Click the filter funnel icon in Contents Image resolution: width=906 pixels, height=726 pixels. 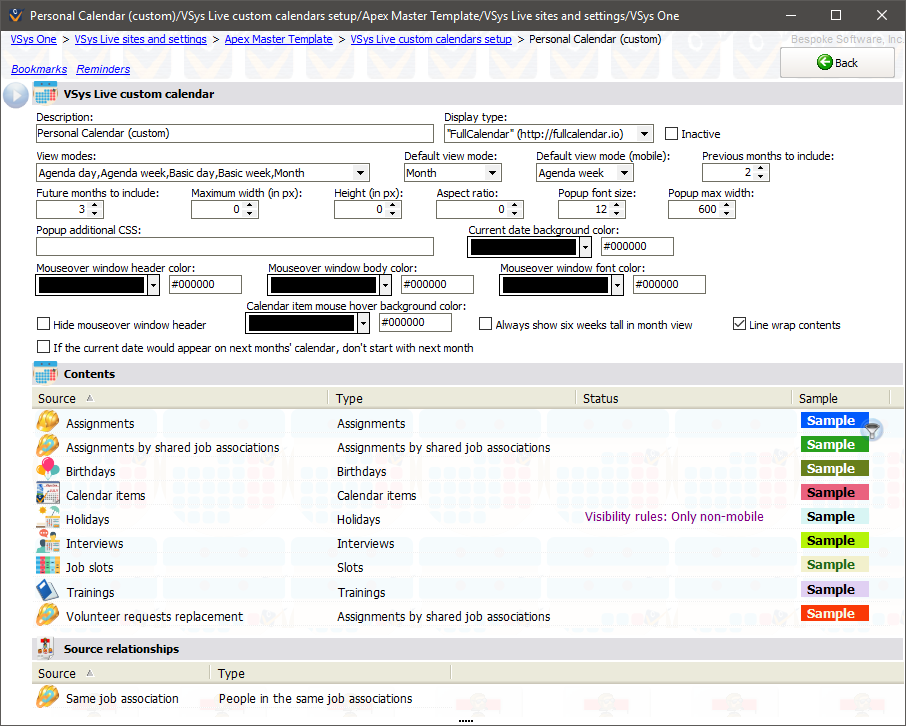(873, 430)
